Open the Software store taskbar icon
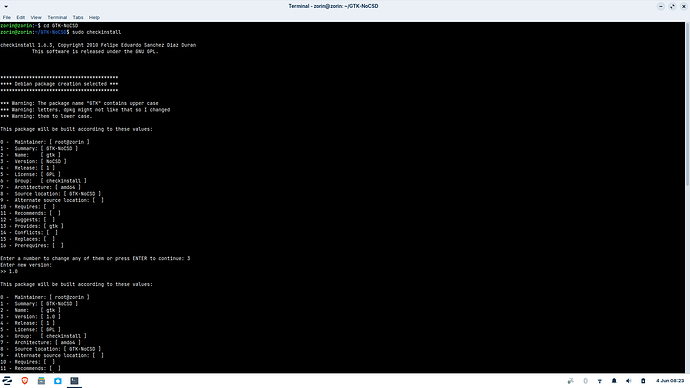The width and height of the screenshot is (690, 388). [x=58, y=381]
